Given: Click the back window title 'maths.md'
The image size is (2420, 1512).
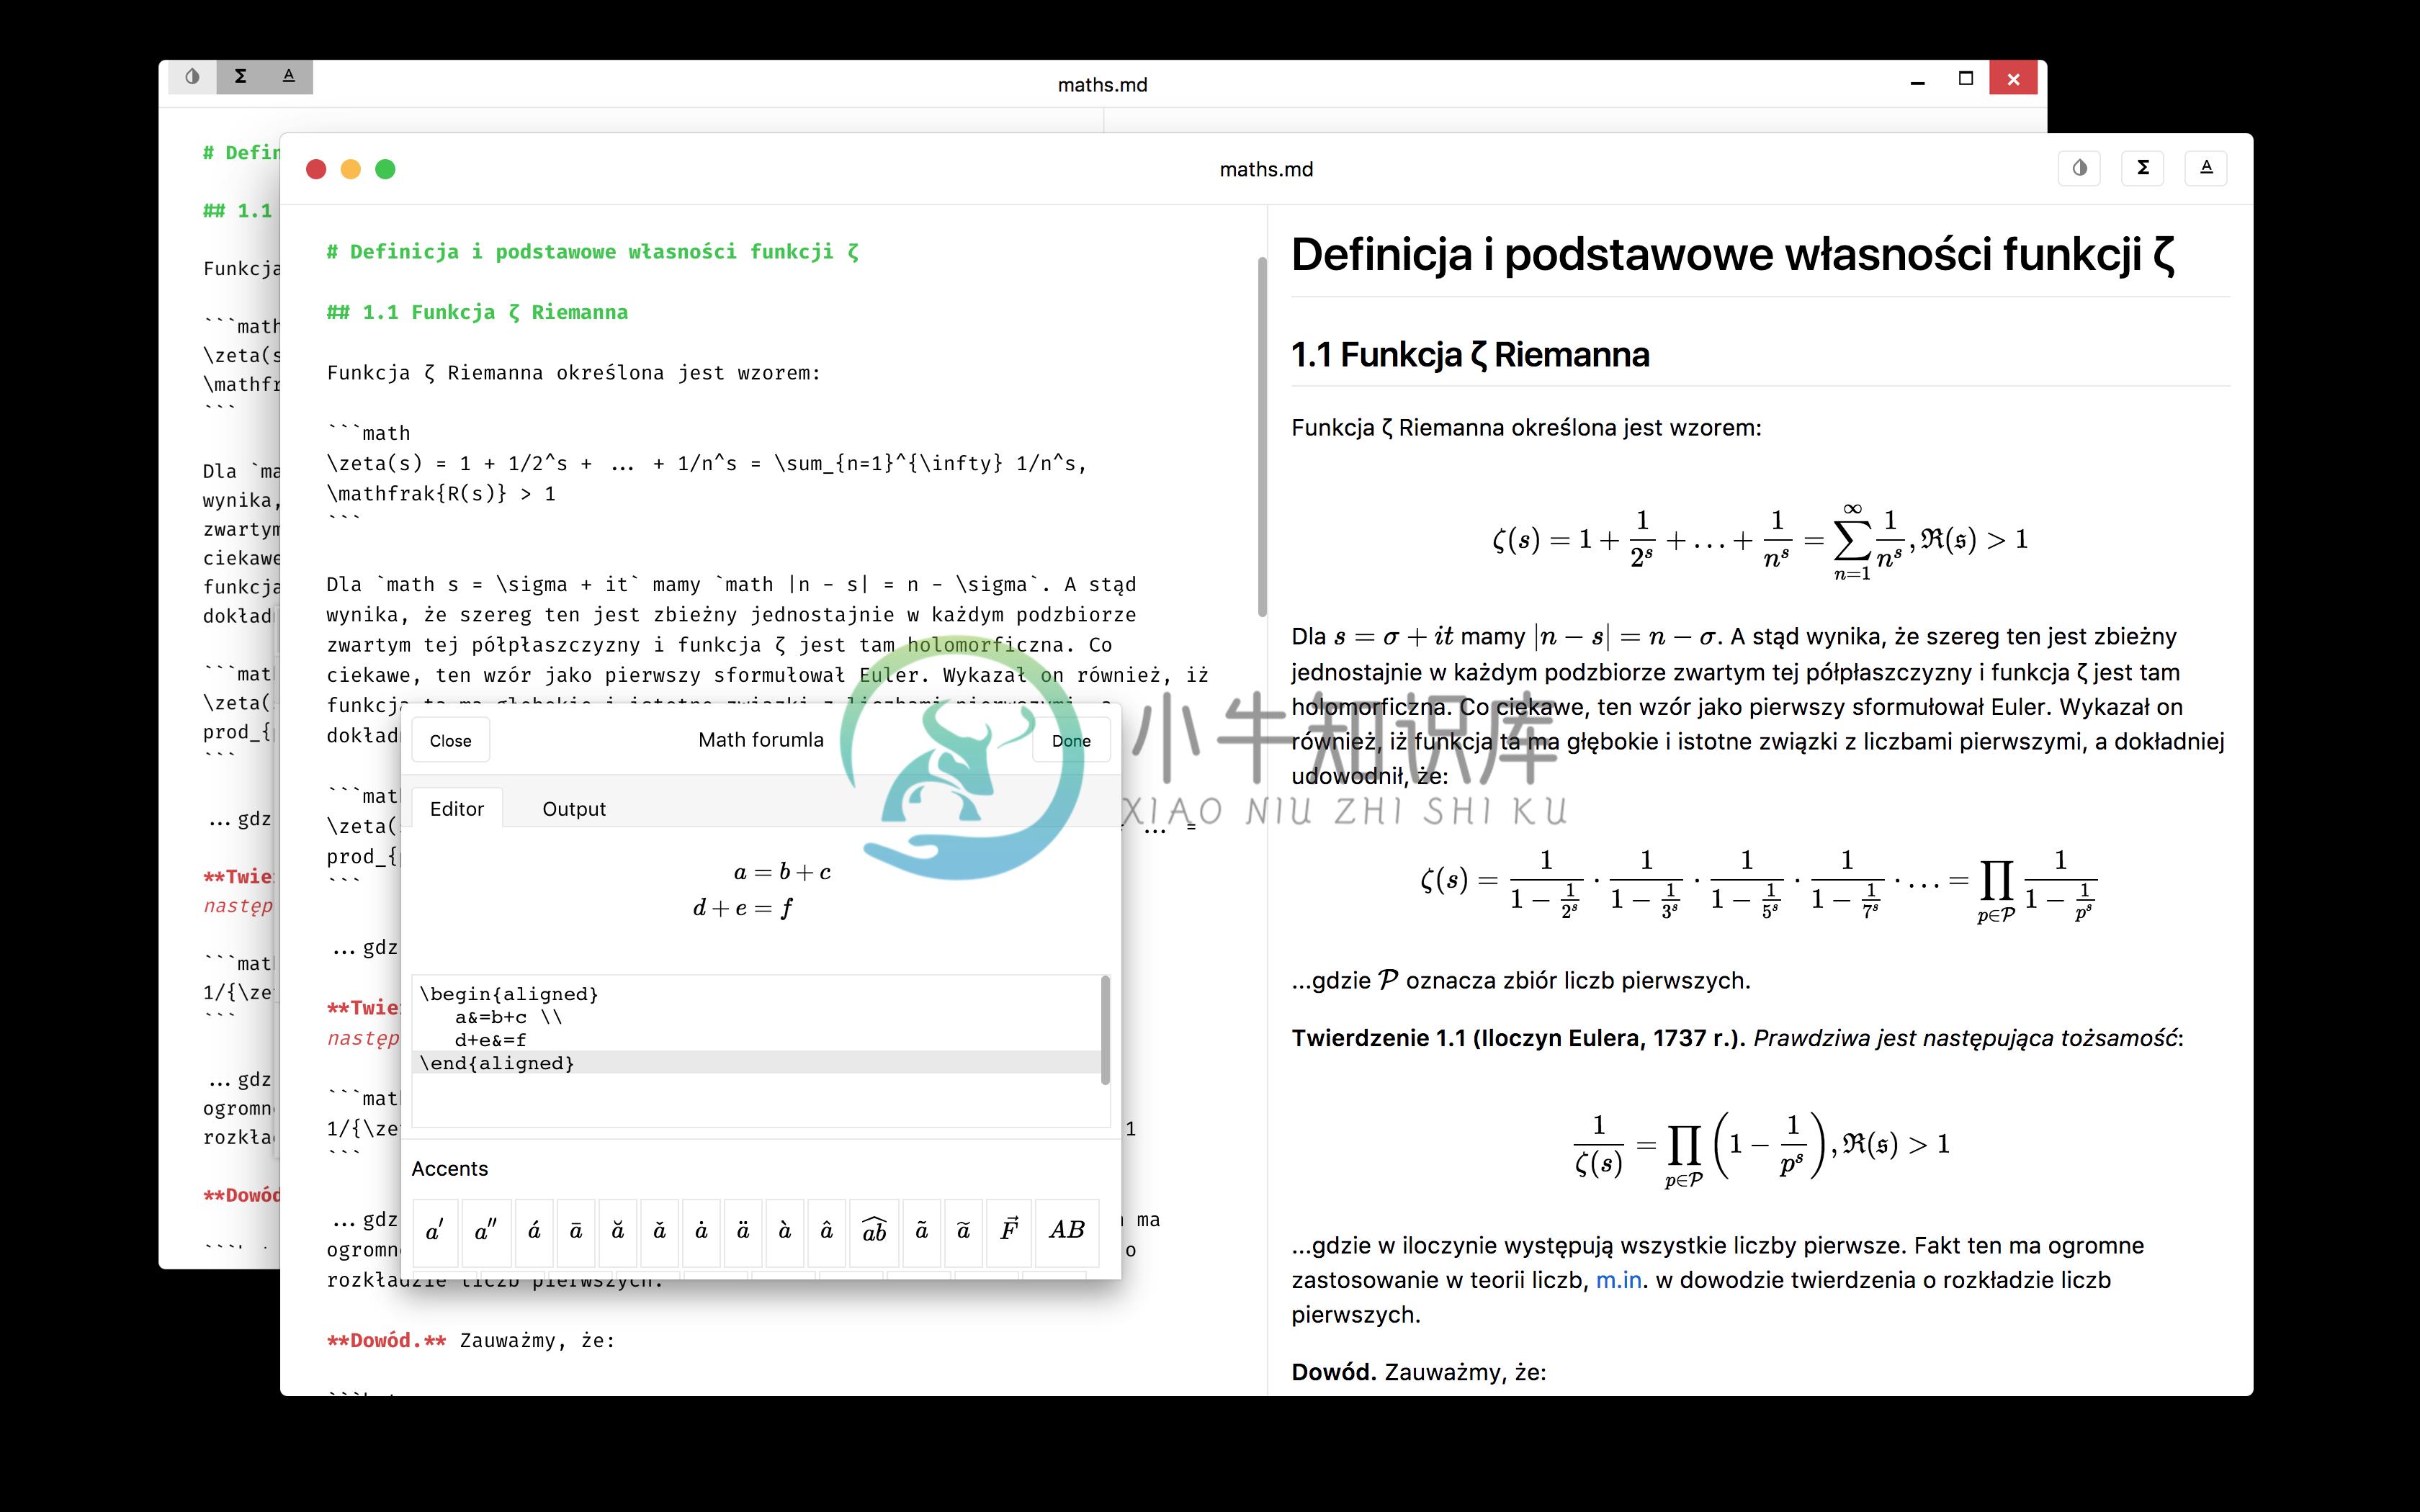Looking at the screenshot, I should [1102, 85].
